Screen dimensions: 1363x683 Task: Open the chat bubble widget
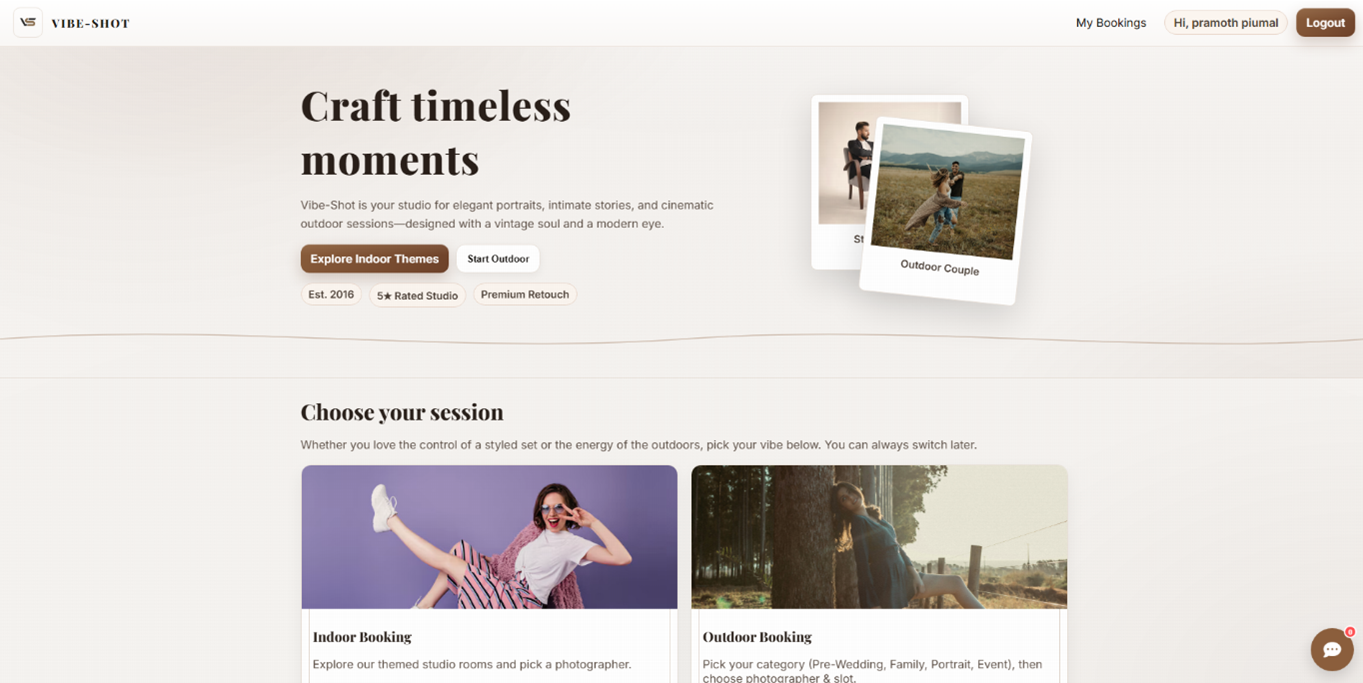click(1331, 649)
